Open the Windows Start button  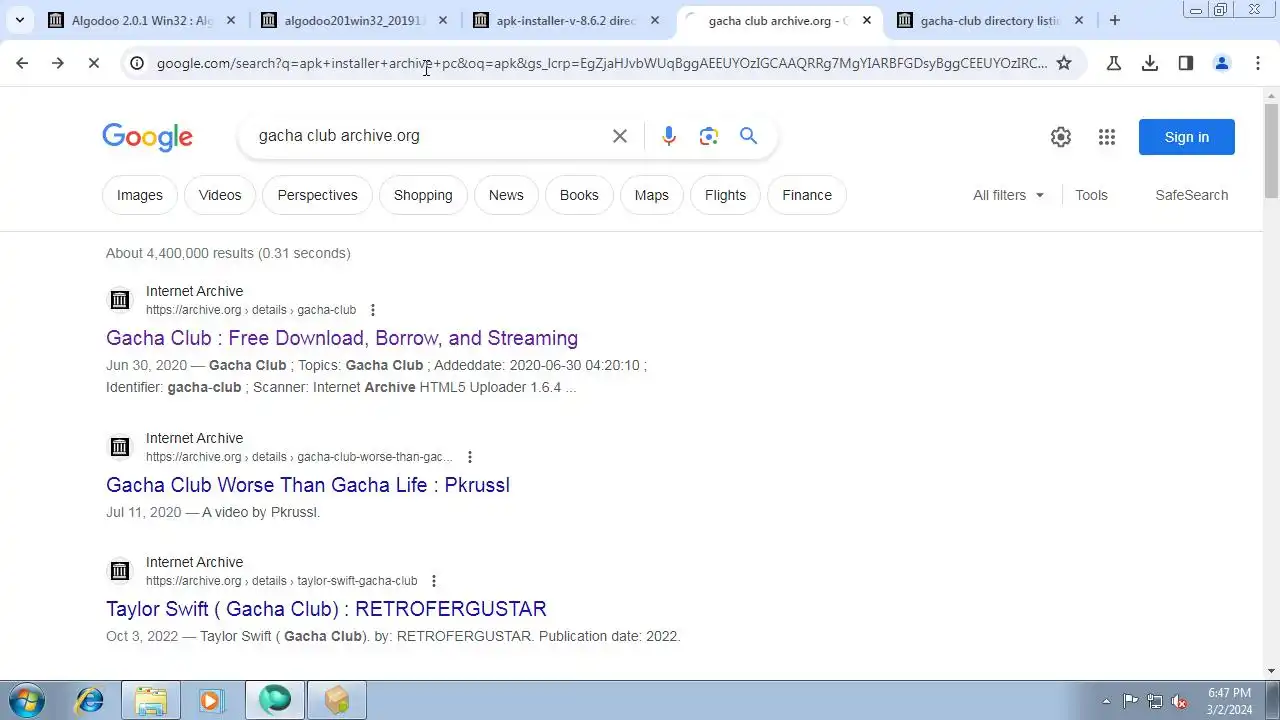27,700
